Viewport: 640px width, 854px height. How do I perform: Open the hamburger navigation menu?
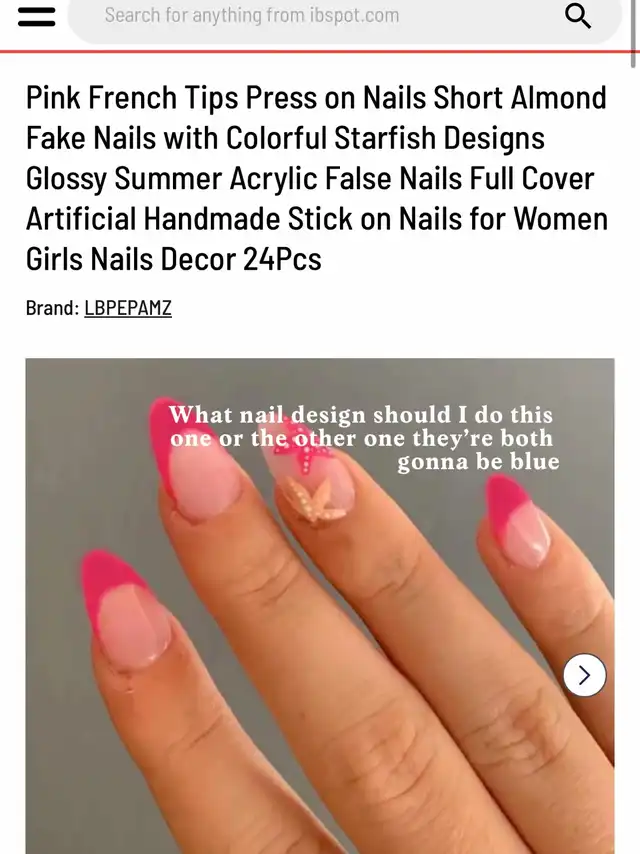(36, 16)
